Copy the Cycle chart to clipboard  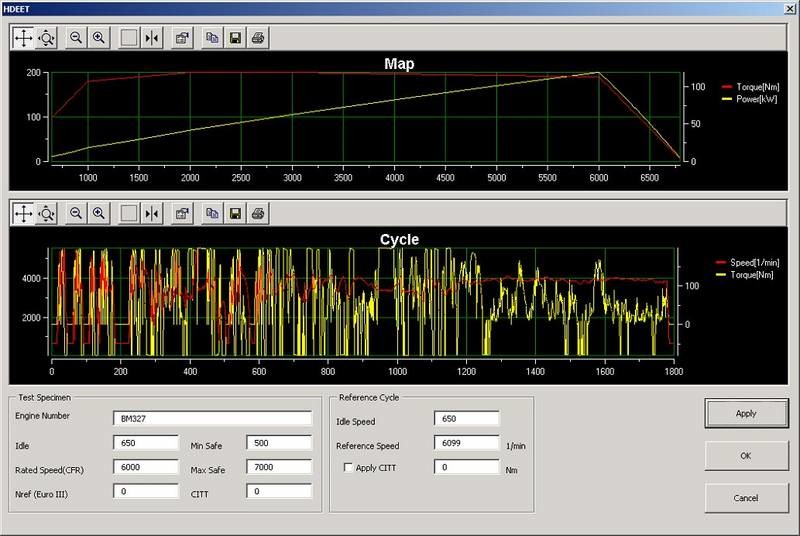tap(212, 214)
